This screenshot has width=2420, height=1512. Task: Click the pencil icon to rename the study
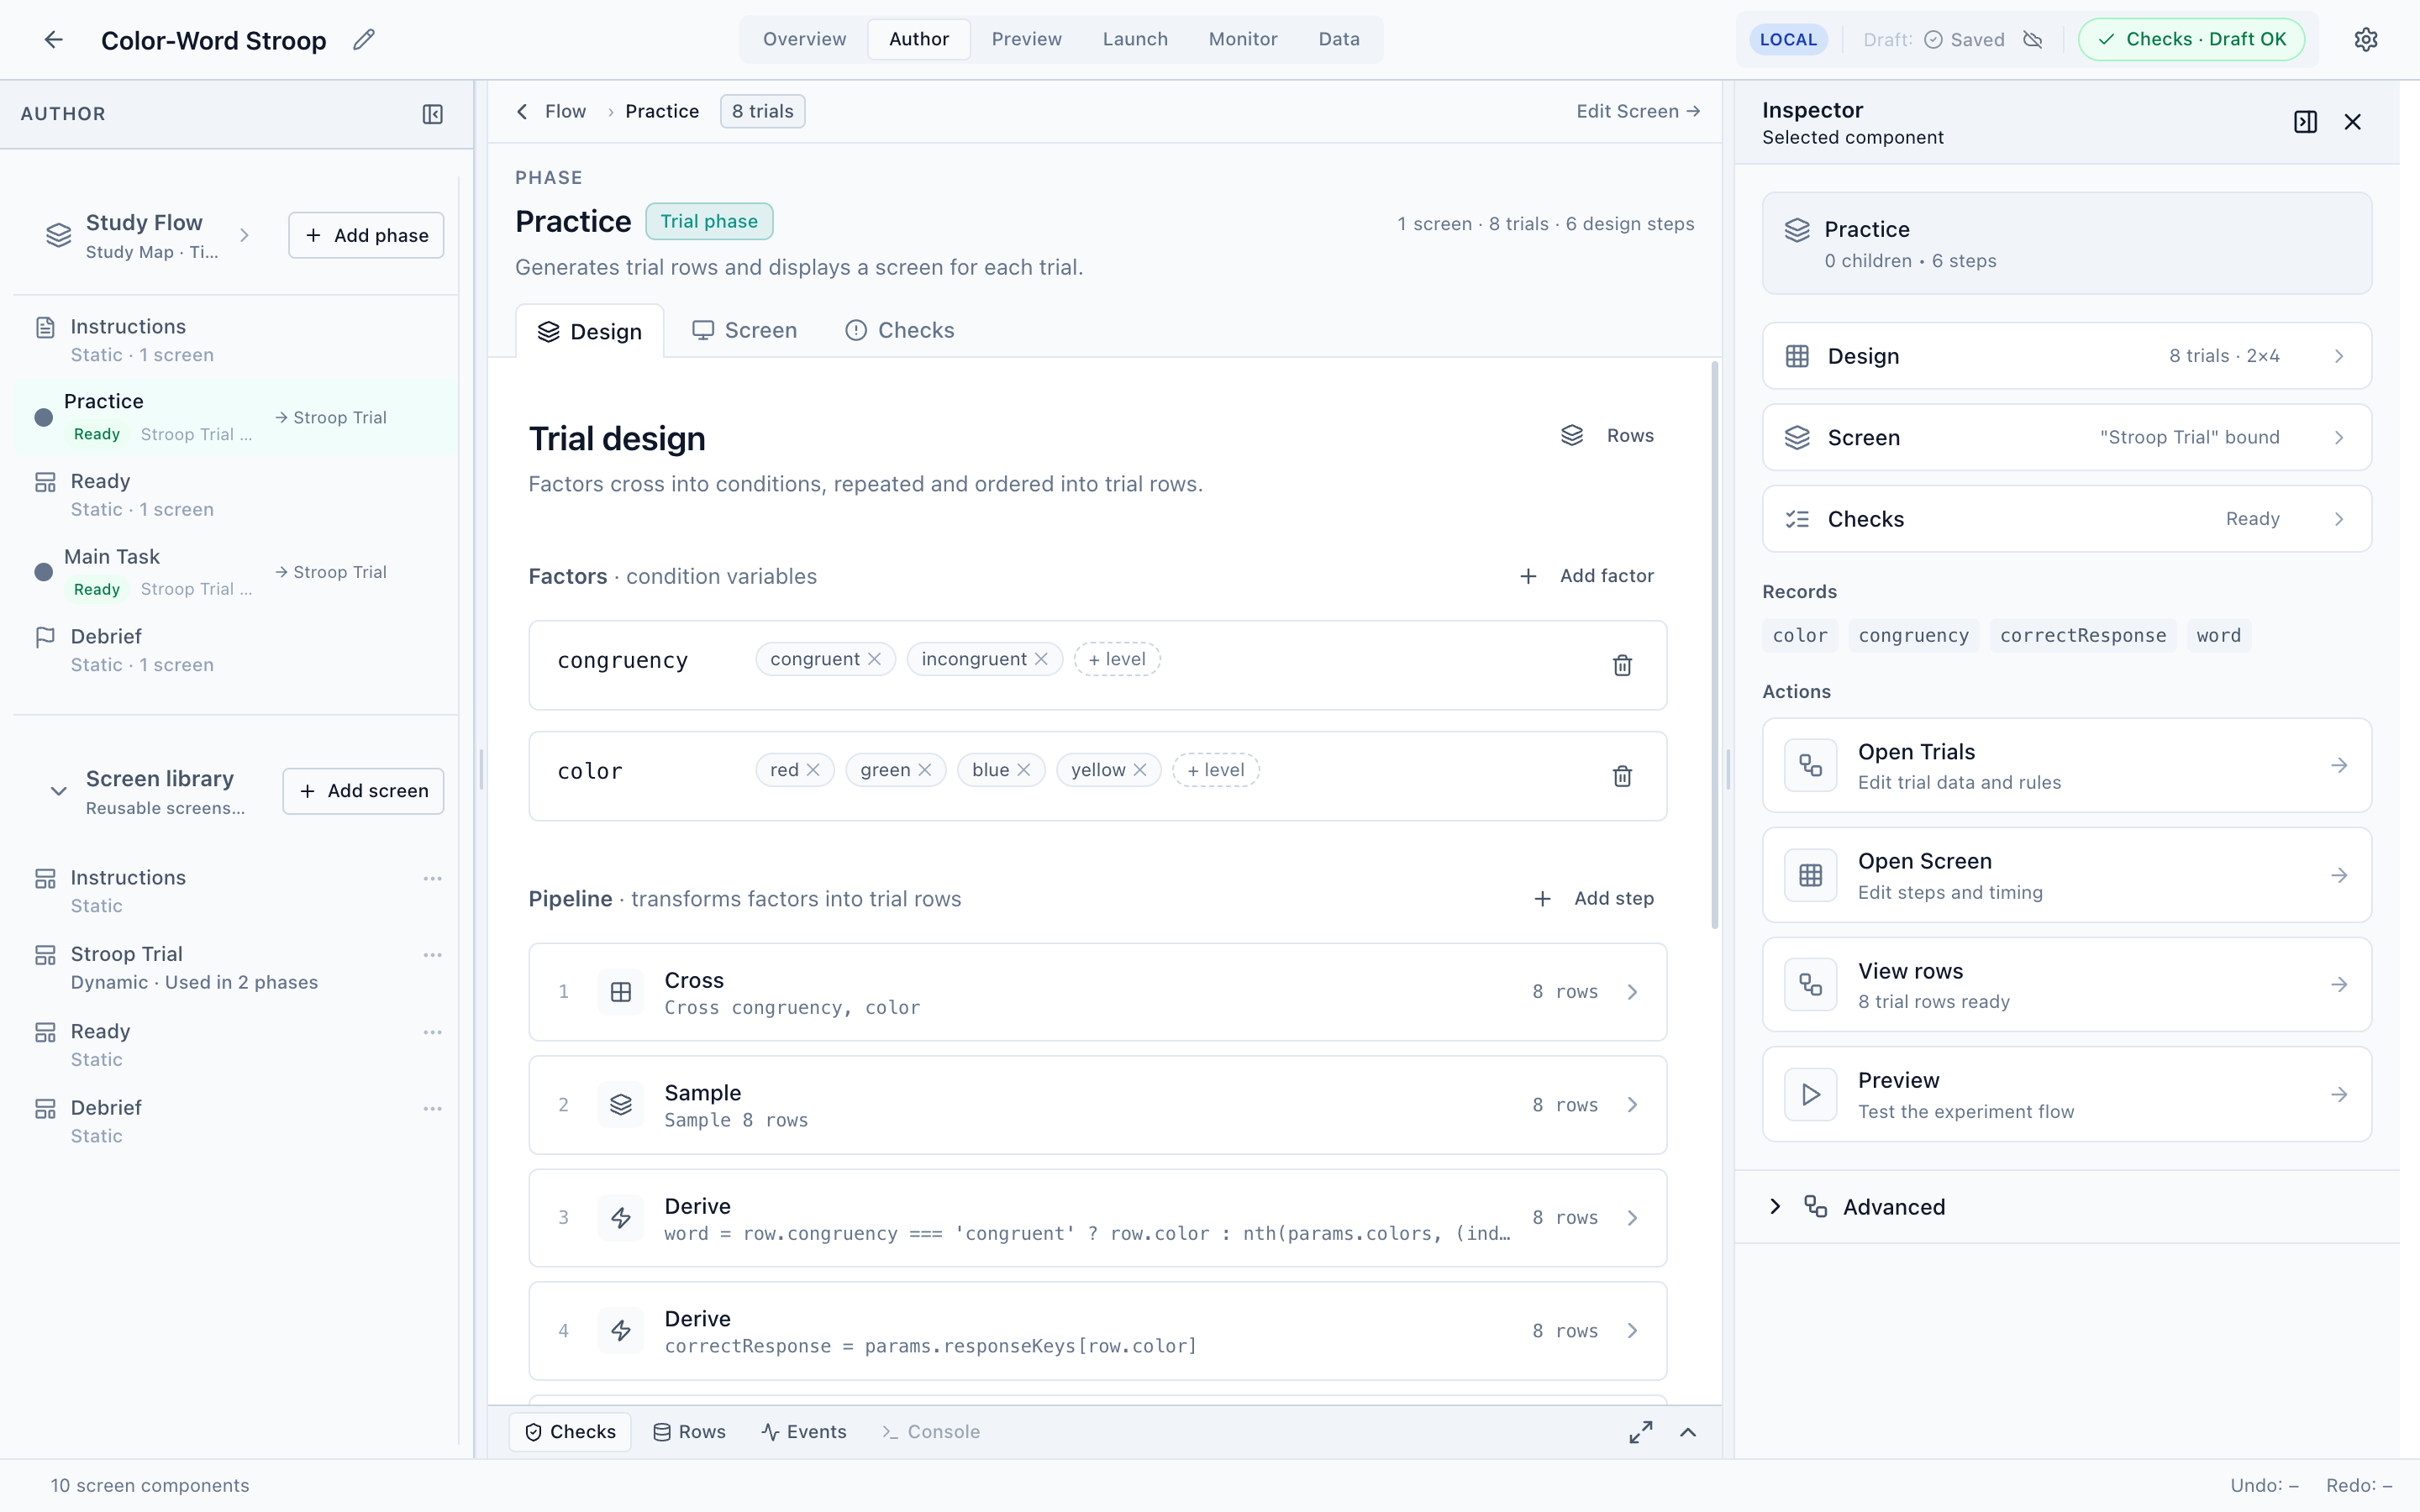pyautogui.click(x=364, y=40)
